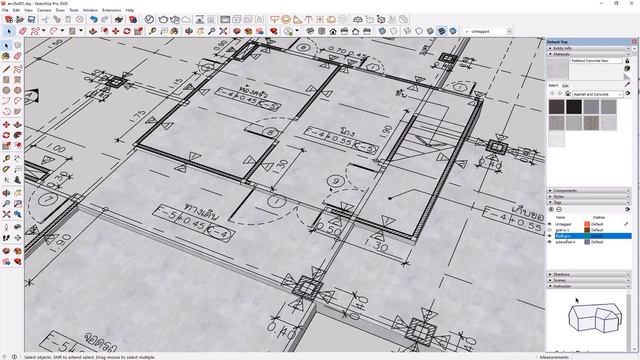Select the Zoom magnifier in the top toolbar
Viewport: 640px width, 360px height.
[x=211, y=31]
